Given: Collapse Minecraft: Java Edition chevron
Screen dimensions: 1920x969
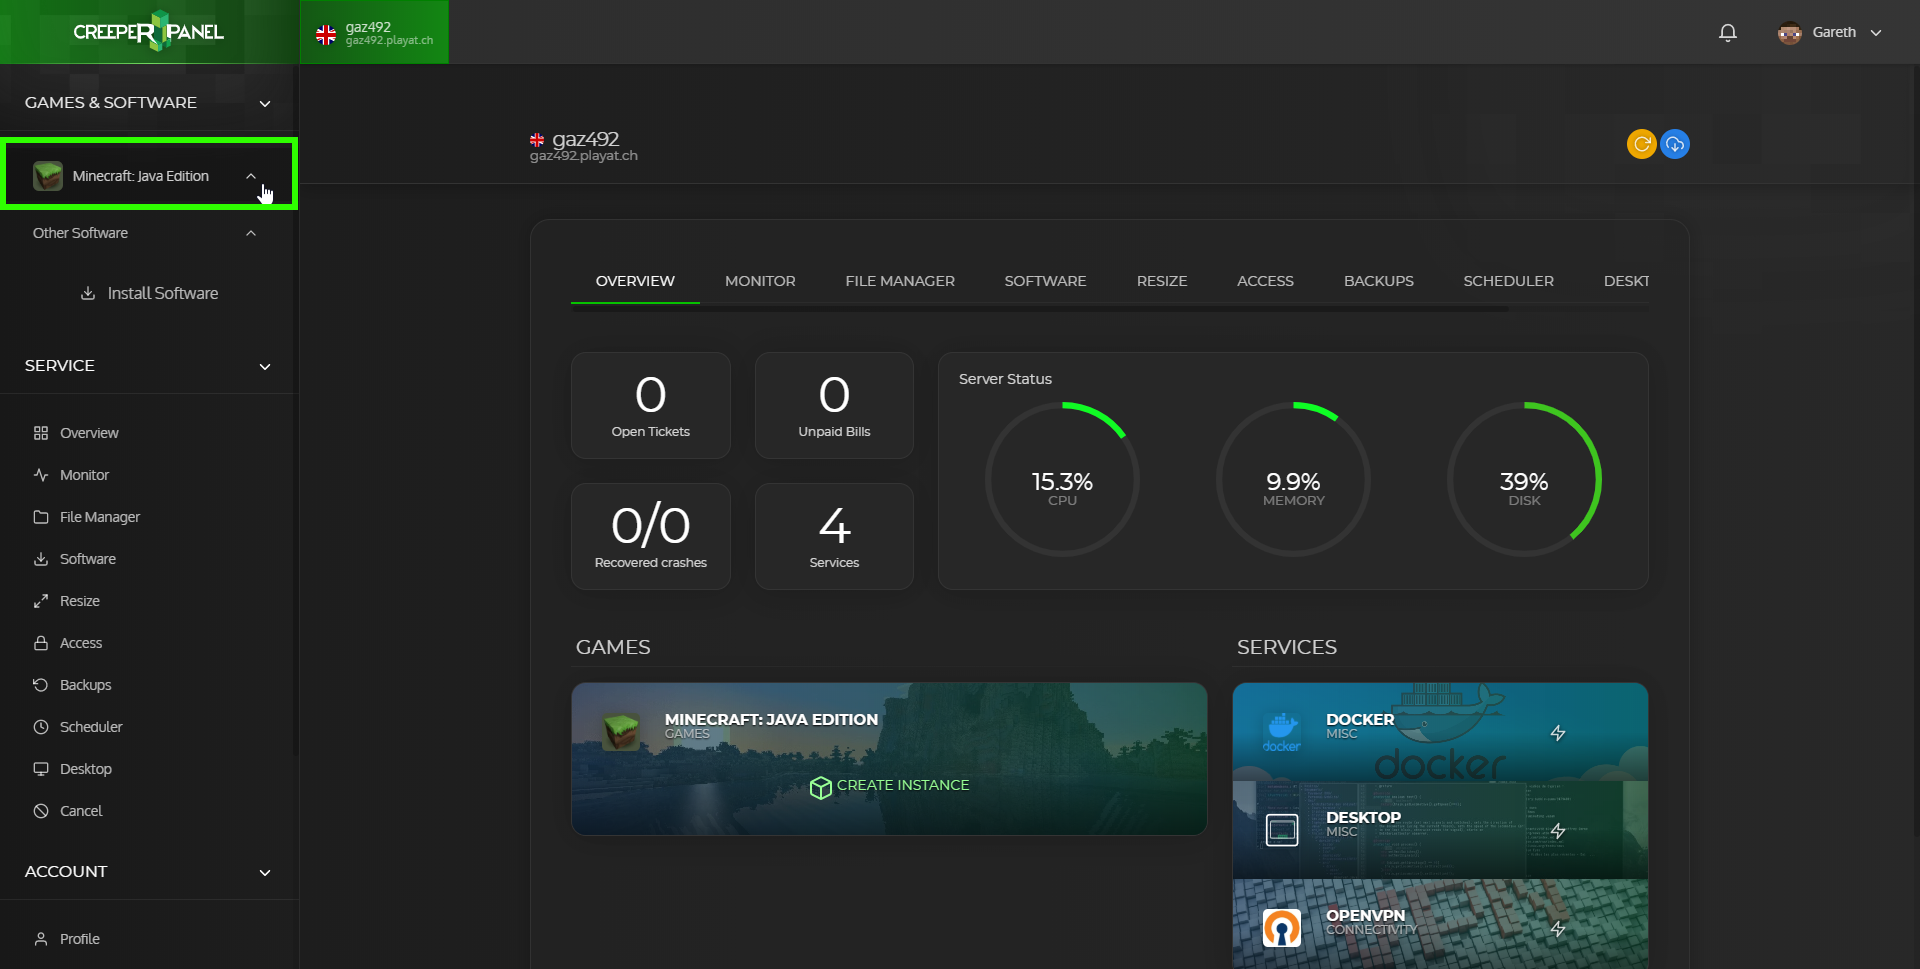Looking at the screenshot, I should [x=251, y=176].
